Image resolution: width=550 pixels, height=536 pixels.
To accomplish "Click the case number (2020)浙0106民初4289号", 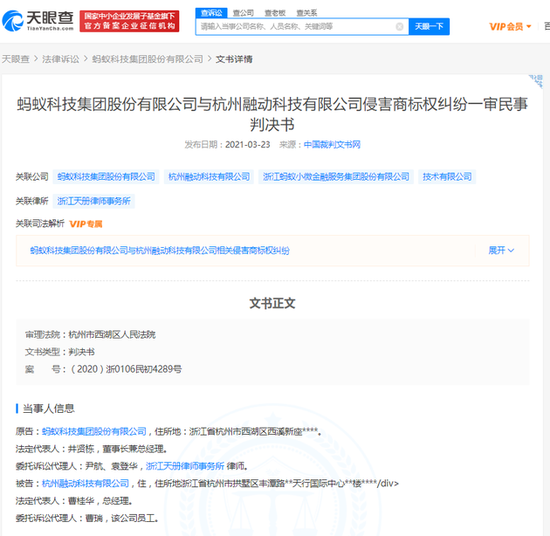I will click(126, 369).
